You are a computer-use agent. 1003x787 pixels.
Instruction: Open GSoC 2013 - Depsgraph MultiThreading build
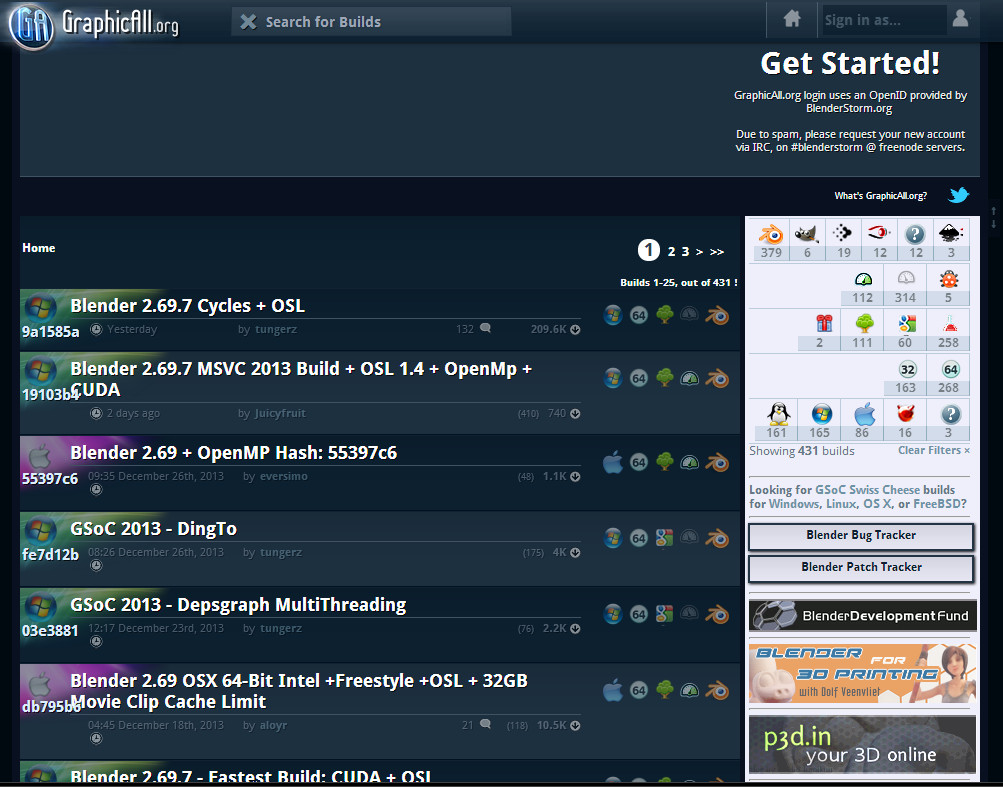pos(238,605)
